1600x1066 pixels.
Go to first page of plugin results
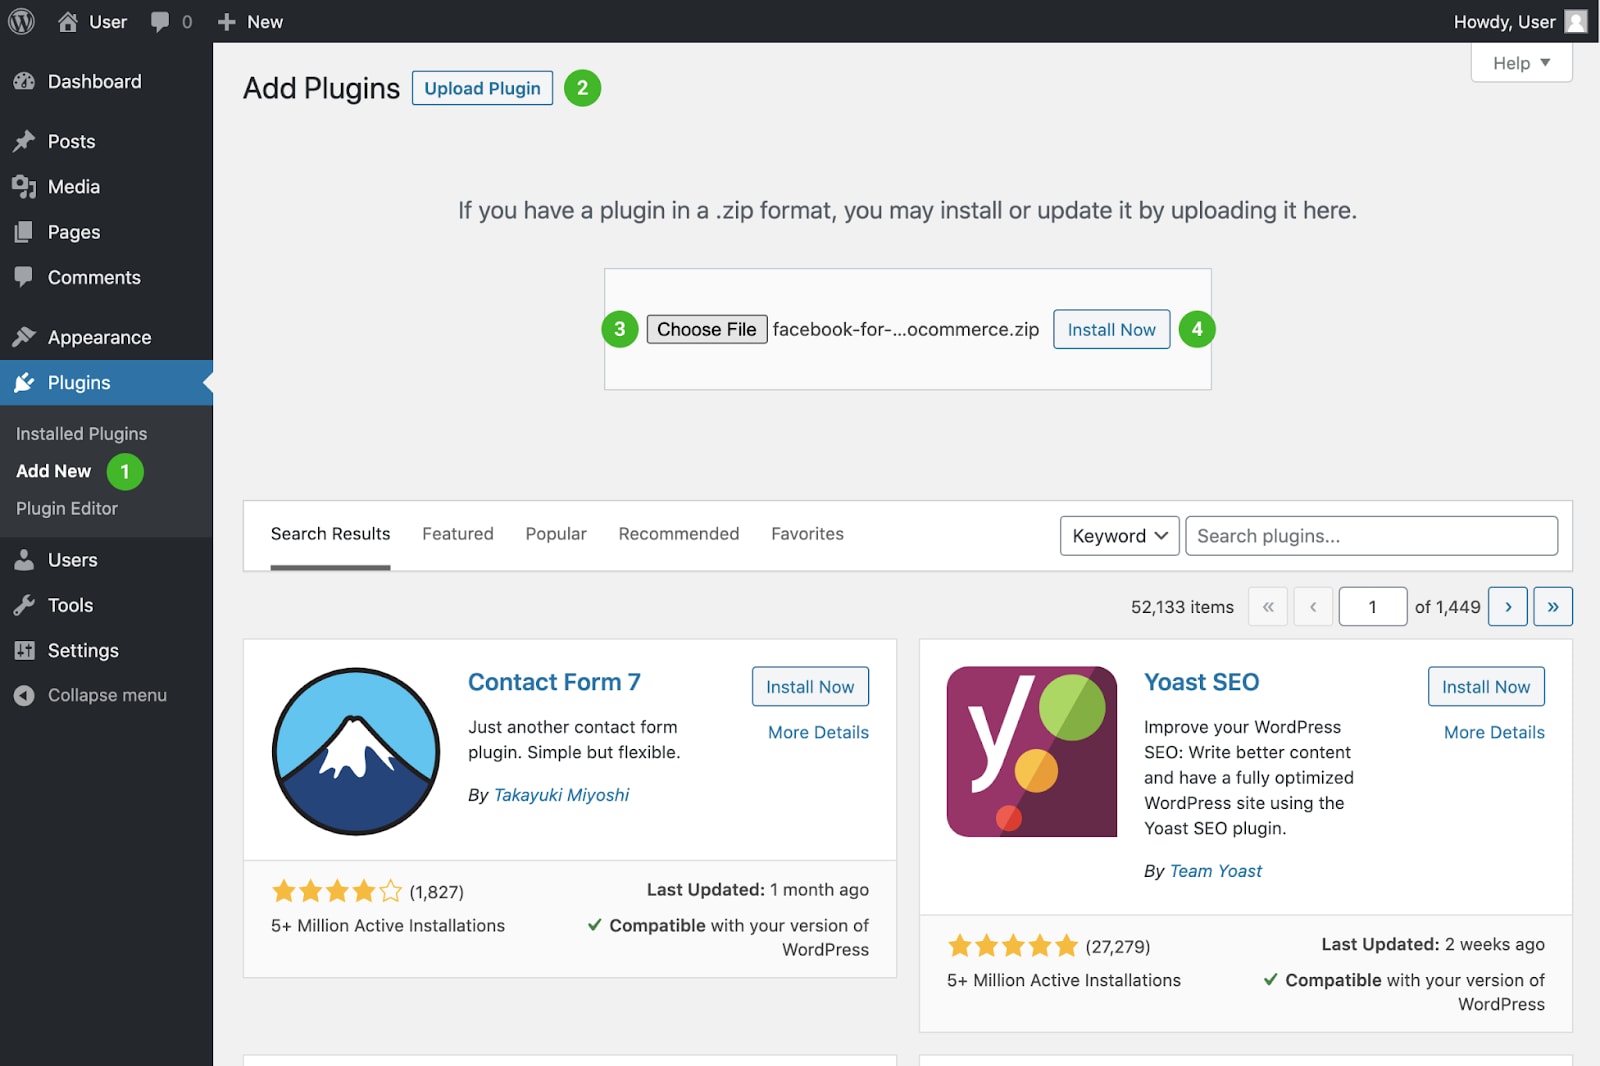click(x=1268, y=607)
